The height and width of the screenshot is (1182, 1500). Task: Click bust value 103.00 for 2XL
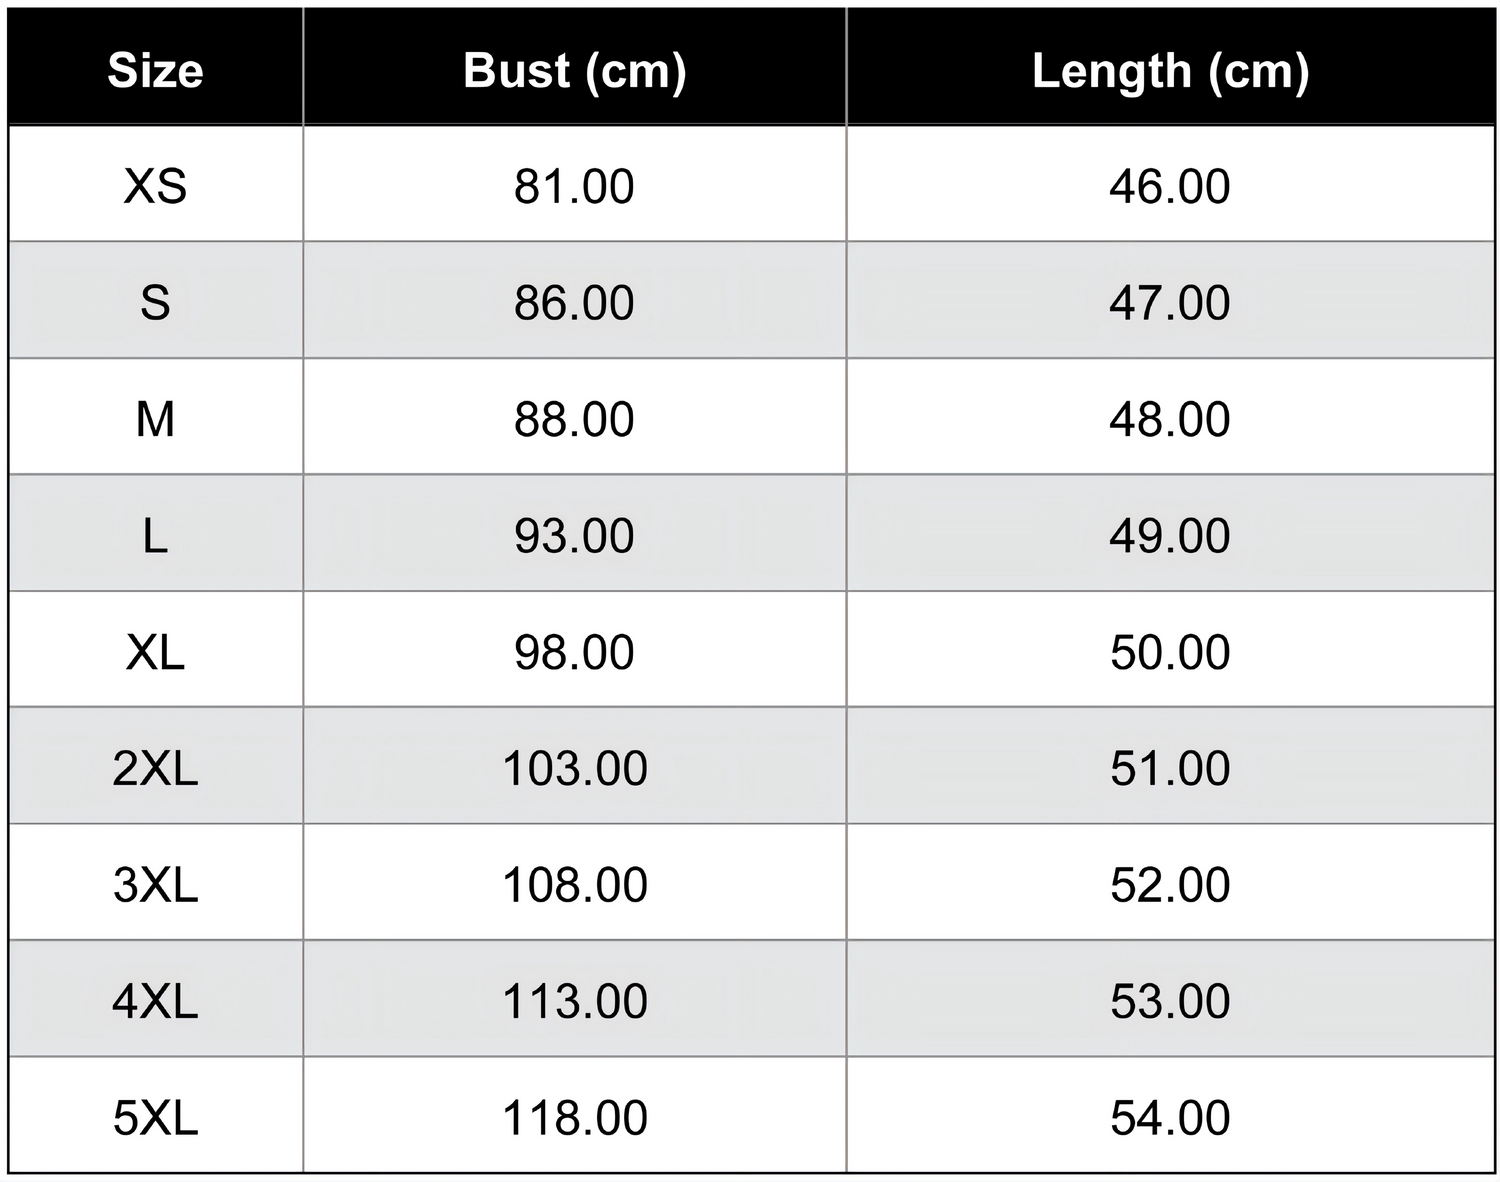(575, 768)
